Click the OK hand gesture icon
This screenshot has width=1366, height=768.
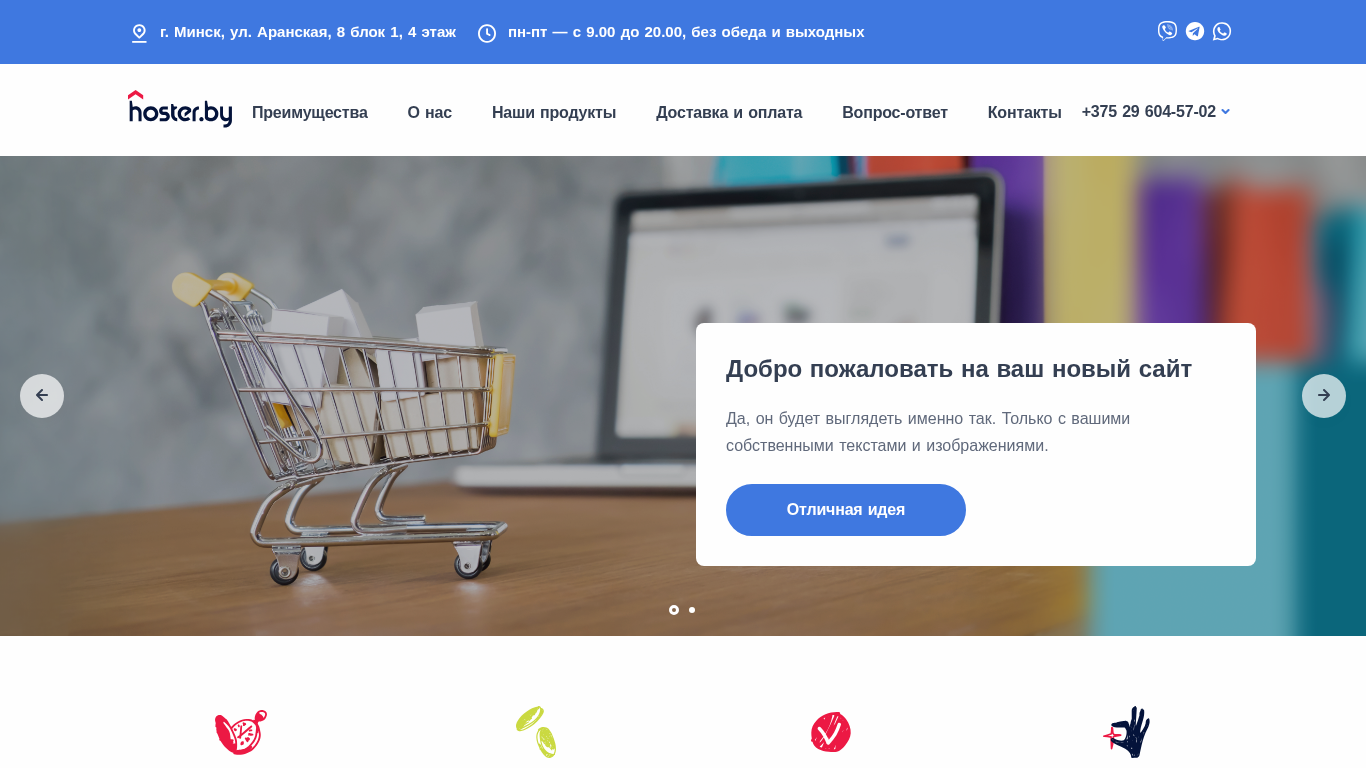[1126, 732]
